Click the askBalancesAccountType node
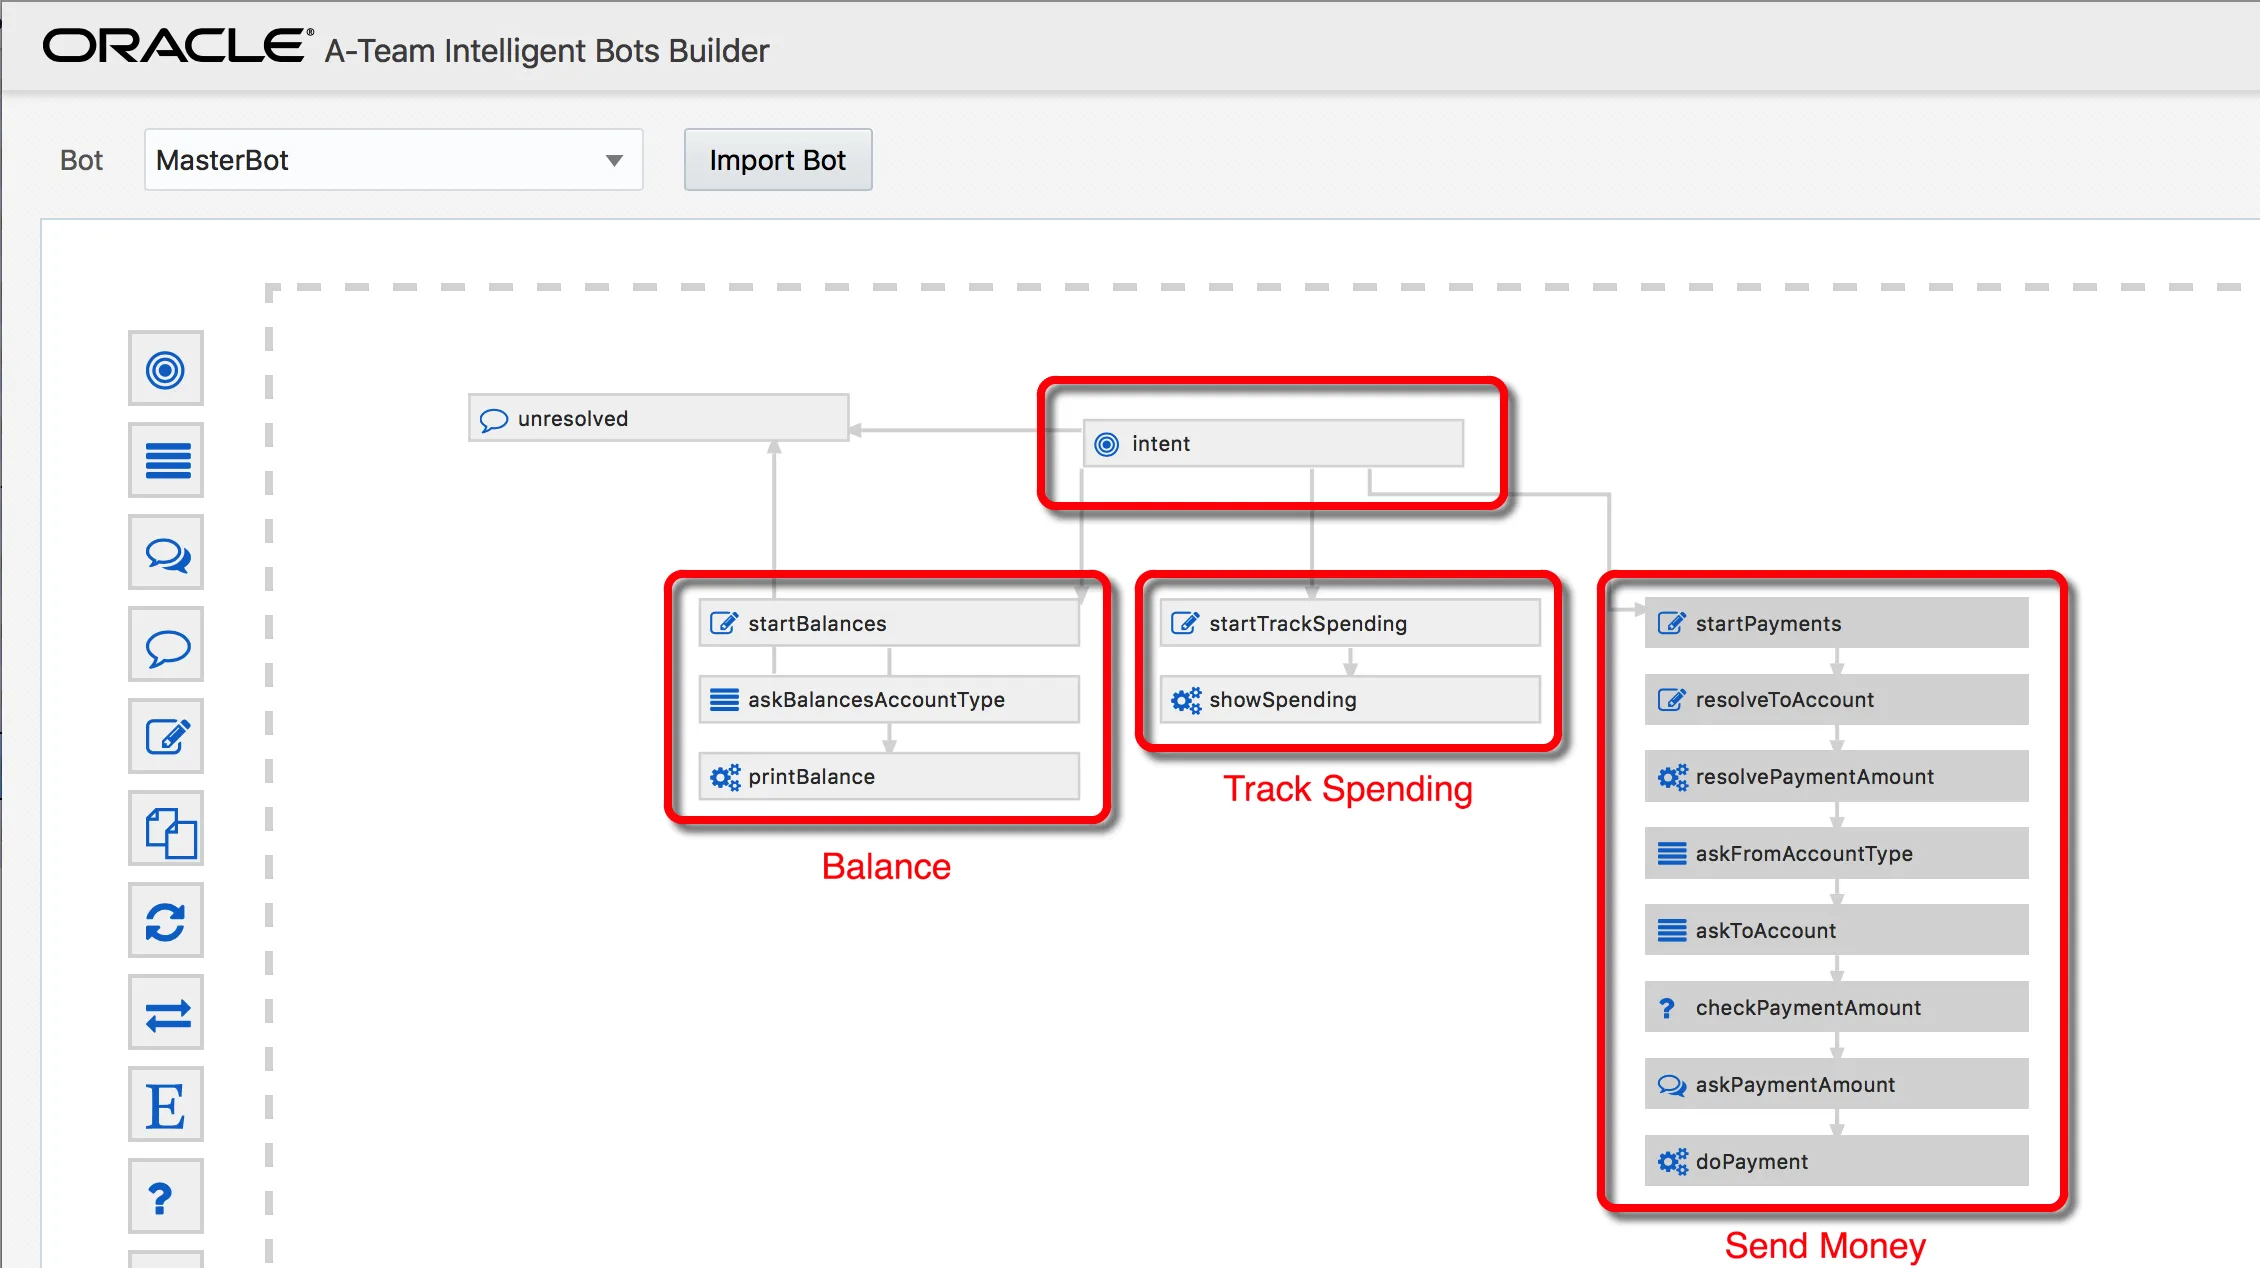Image resolution: width=2260 pixels, height=1268 pixels. (x=888, y=699)
